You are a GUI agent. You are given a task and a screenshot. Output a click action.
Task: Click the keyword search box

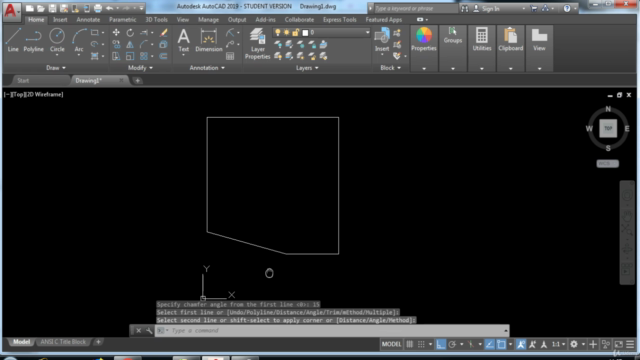coord(415,8)
